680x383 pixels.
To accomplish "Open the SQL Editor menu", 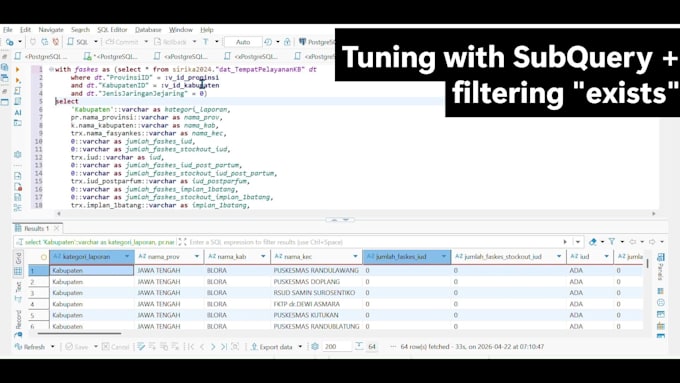I will coord(112,29).
